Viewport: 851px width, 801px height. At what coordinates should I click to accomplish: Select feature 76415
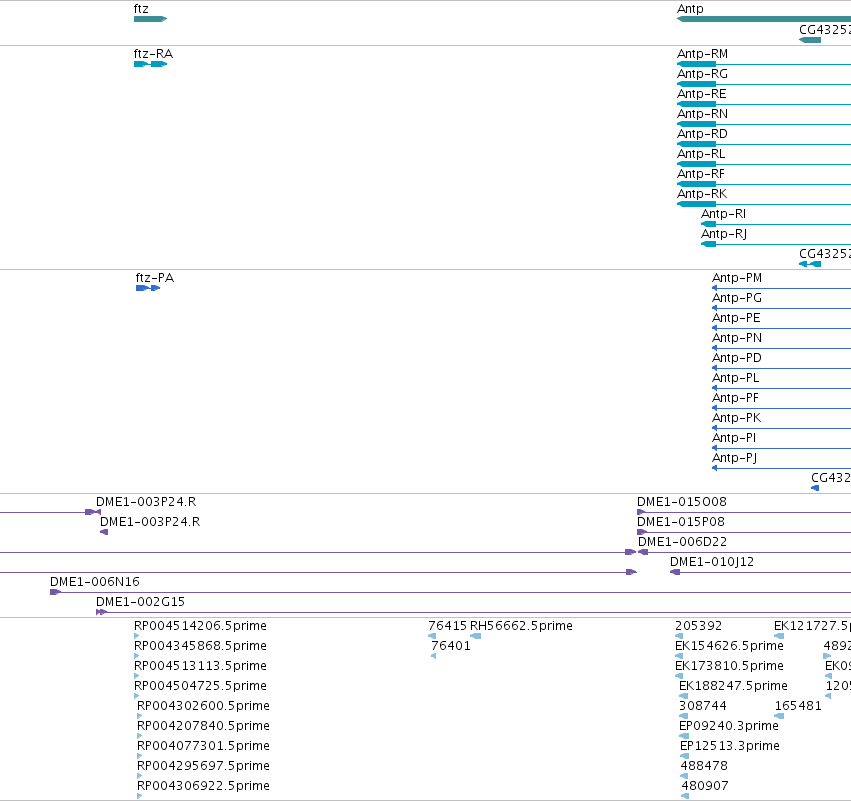(447, 626)
